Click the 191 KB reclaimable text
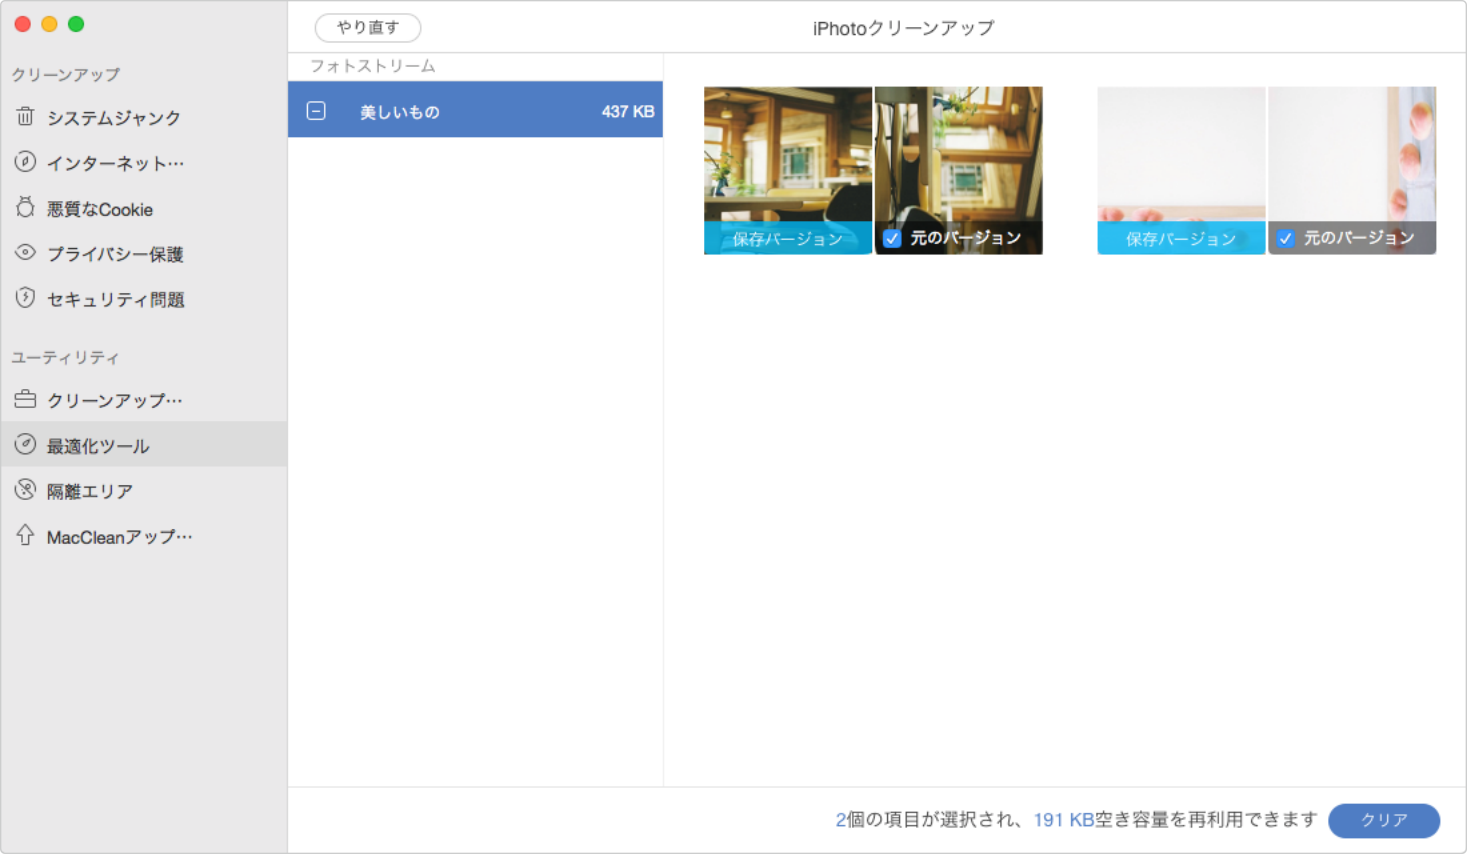This screenshot has width=1467, height=854. (1064, 820)
